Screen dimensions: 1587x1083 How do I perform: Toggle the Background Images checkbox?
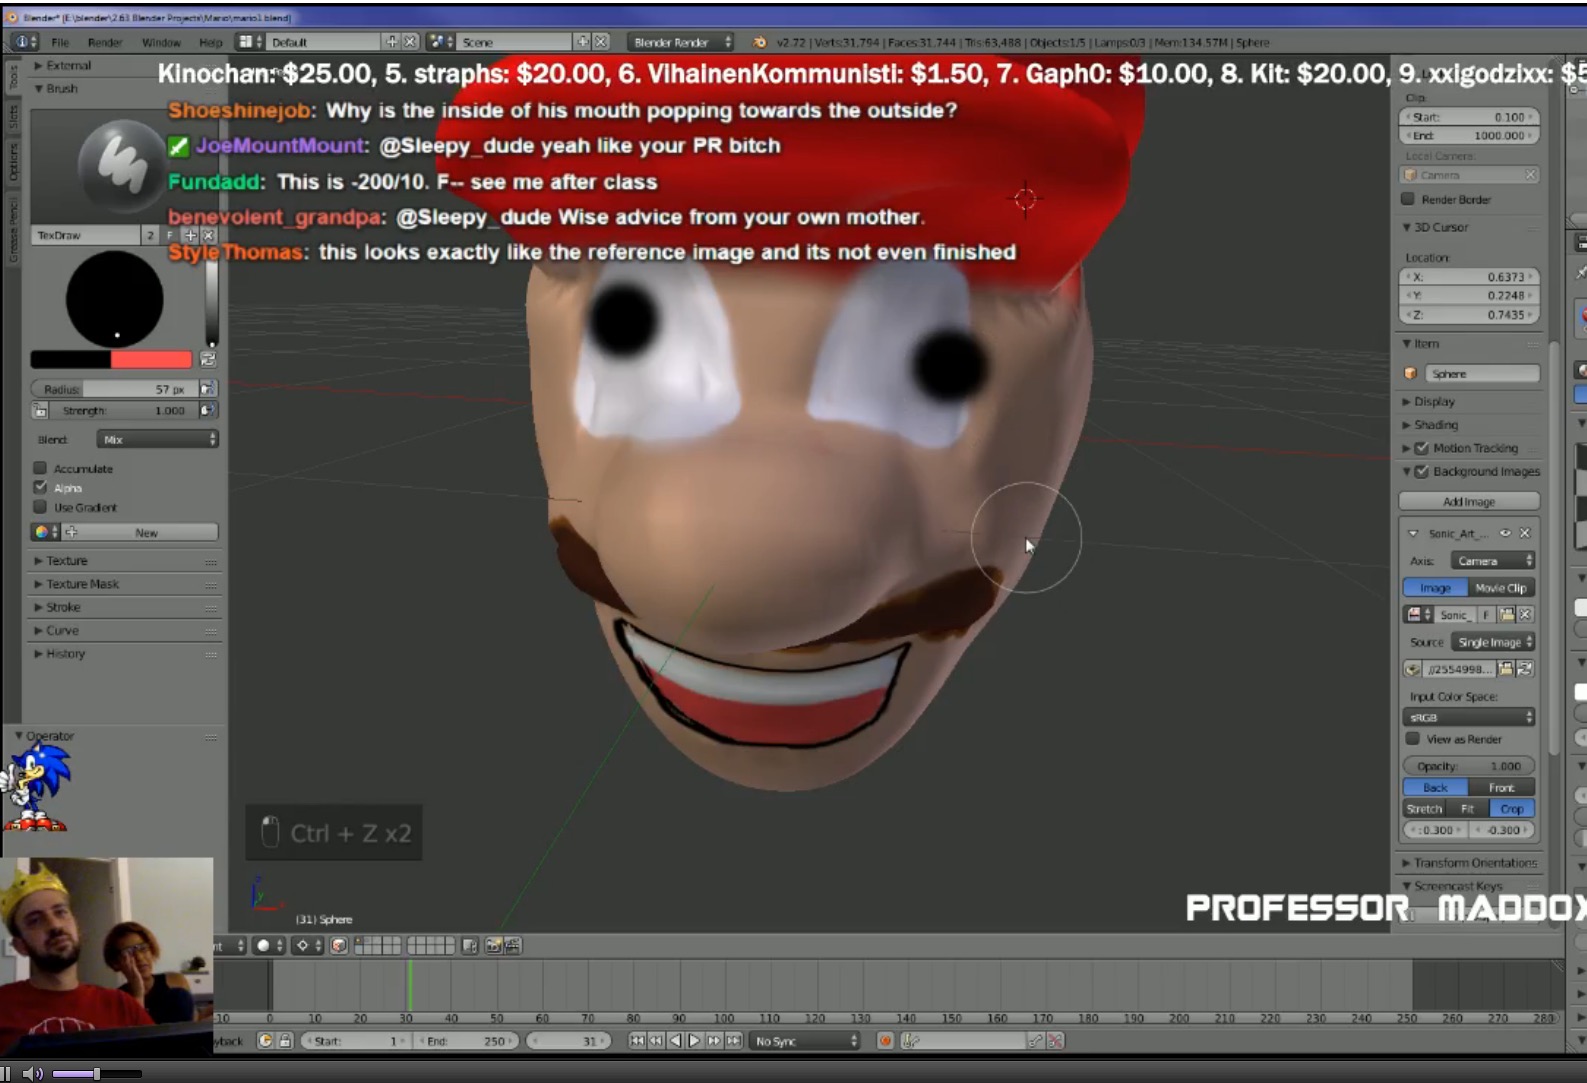click(x=1421, y=471)
